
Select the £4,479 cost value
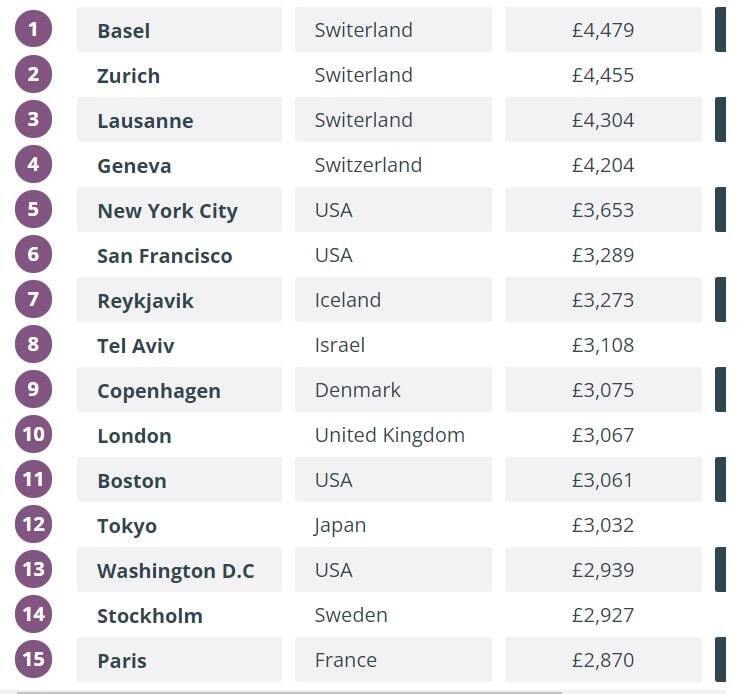tap(603, 30)
